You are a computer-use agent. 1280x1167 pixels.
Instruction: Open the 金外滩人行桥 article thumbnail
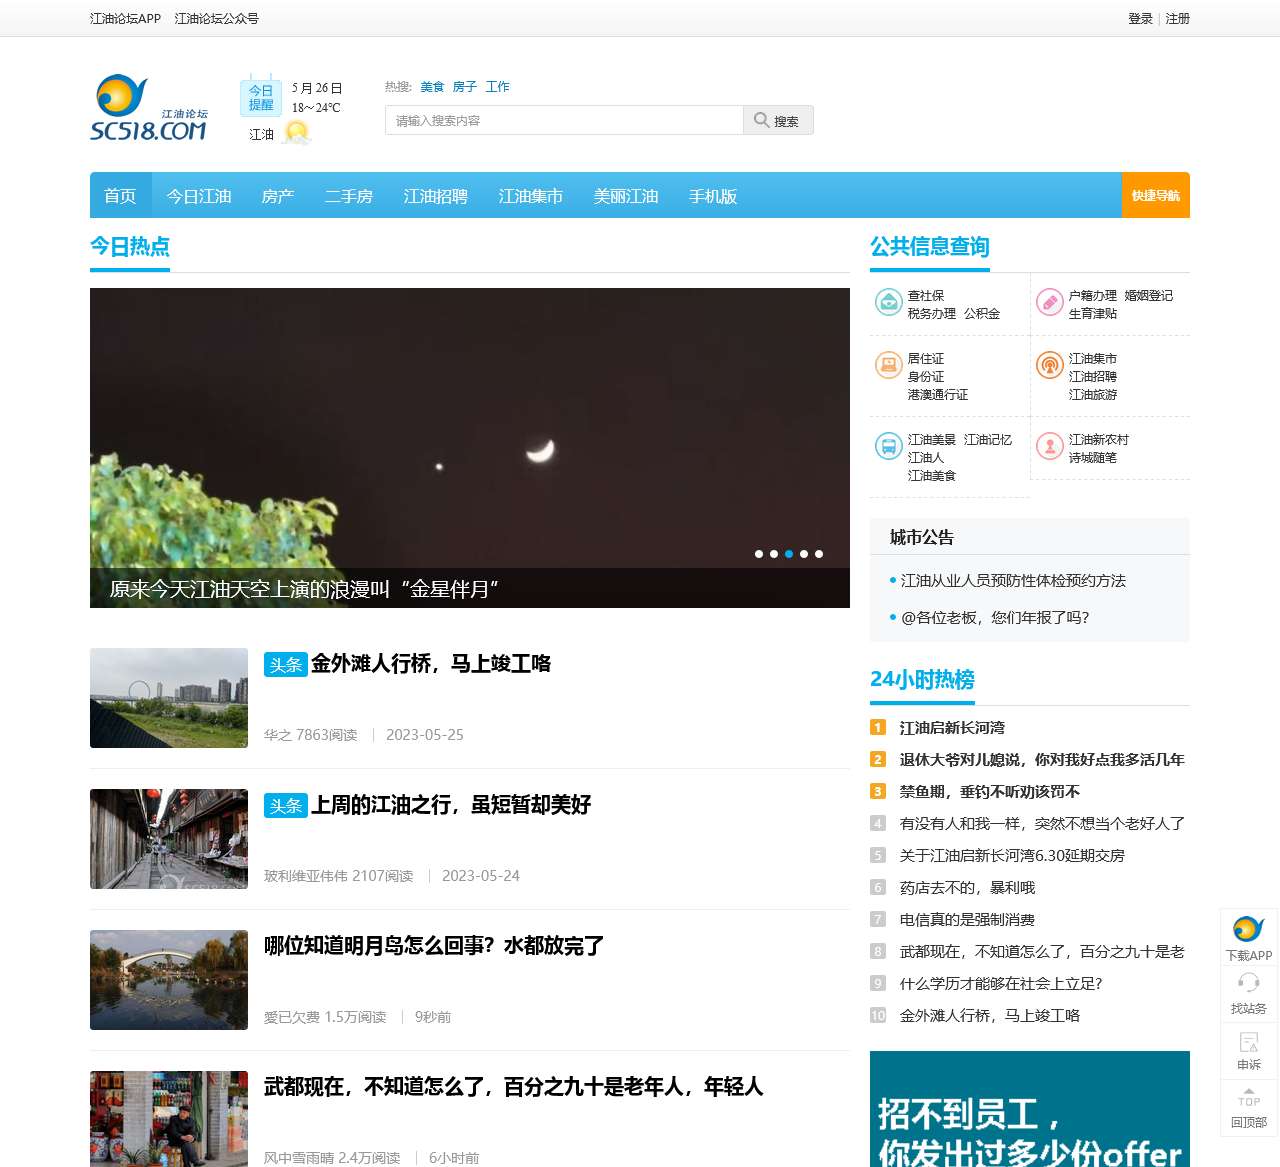168,697
